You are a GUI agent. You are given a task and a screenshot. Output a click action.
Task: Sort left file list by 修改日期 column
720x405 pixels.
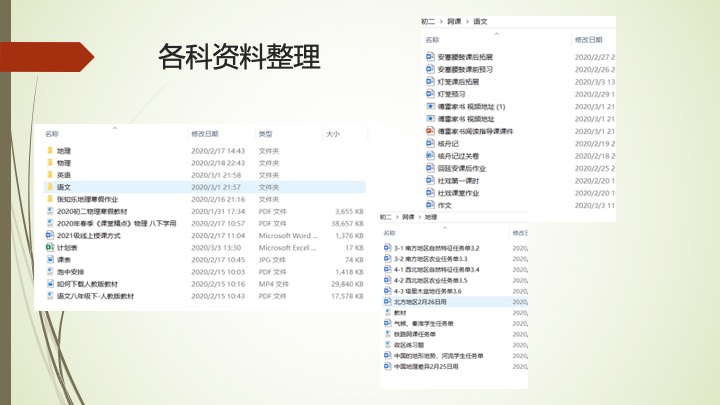tap(205, 133)
